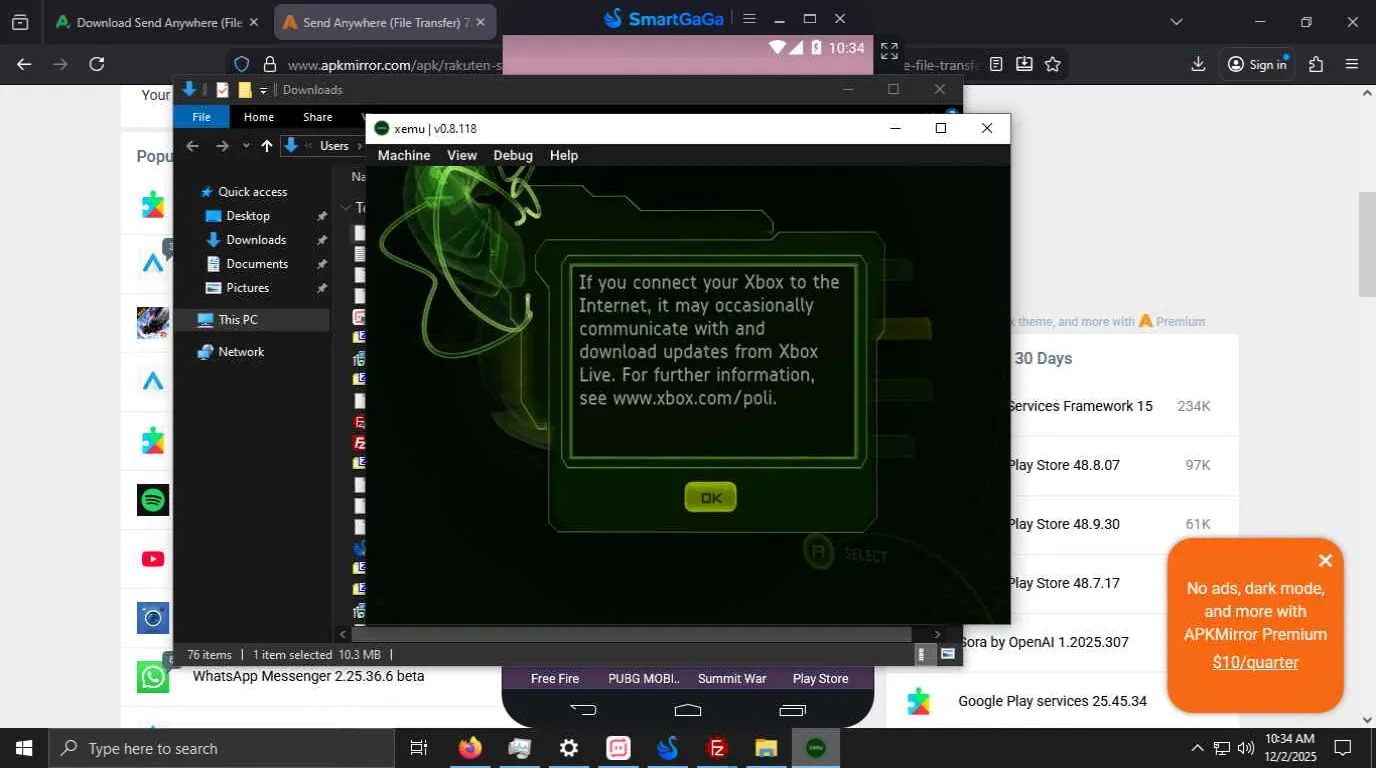Click the pin icon beside Downloads

click(322, 240)
